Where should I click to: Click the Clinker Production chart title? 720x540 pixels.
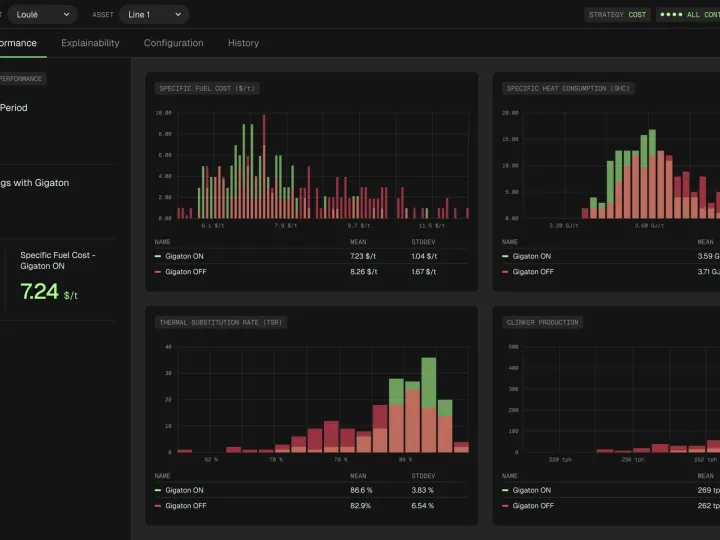pos(542,322)
